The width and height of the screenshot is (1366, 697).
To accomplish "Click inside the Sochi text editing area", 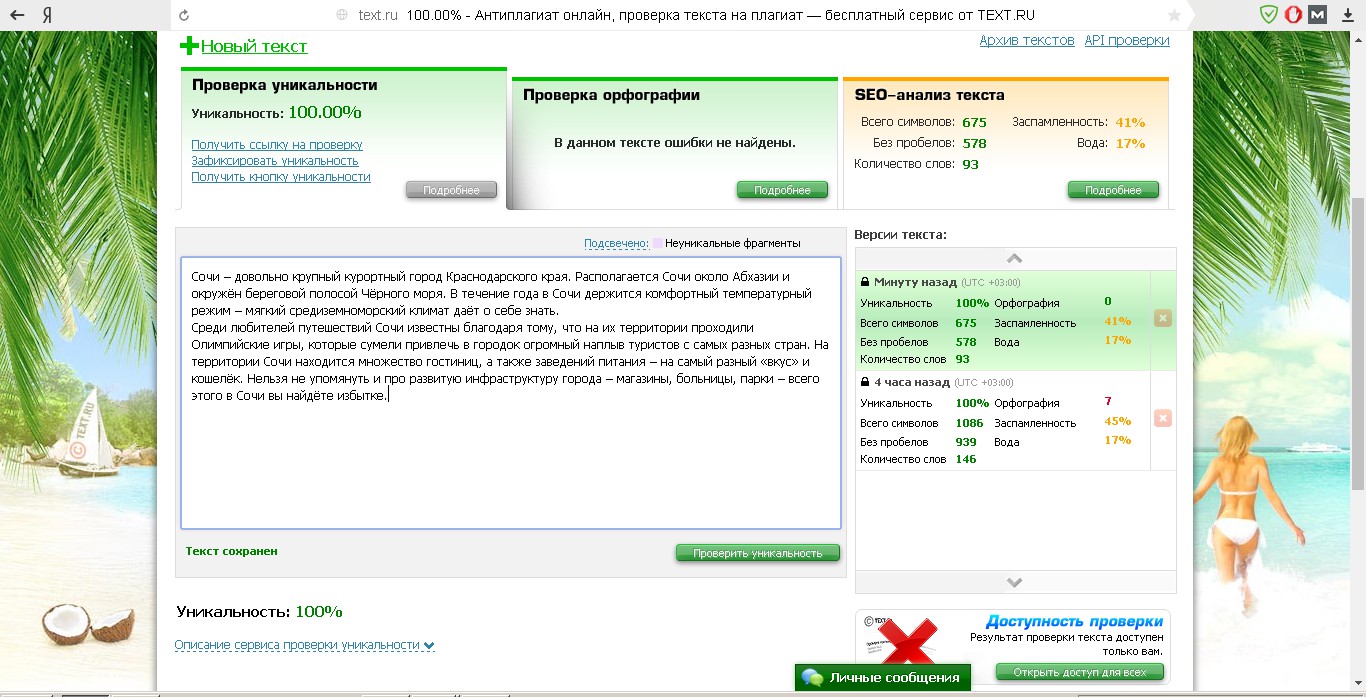I will 511,393.
